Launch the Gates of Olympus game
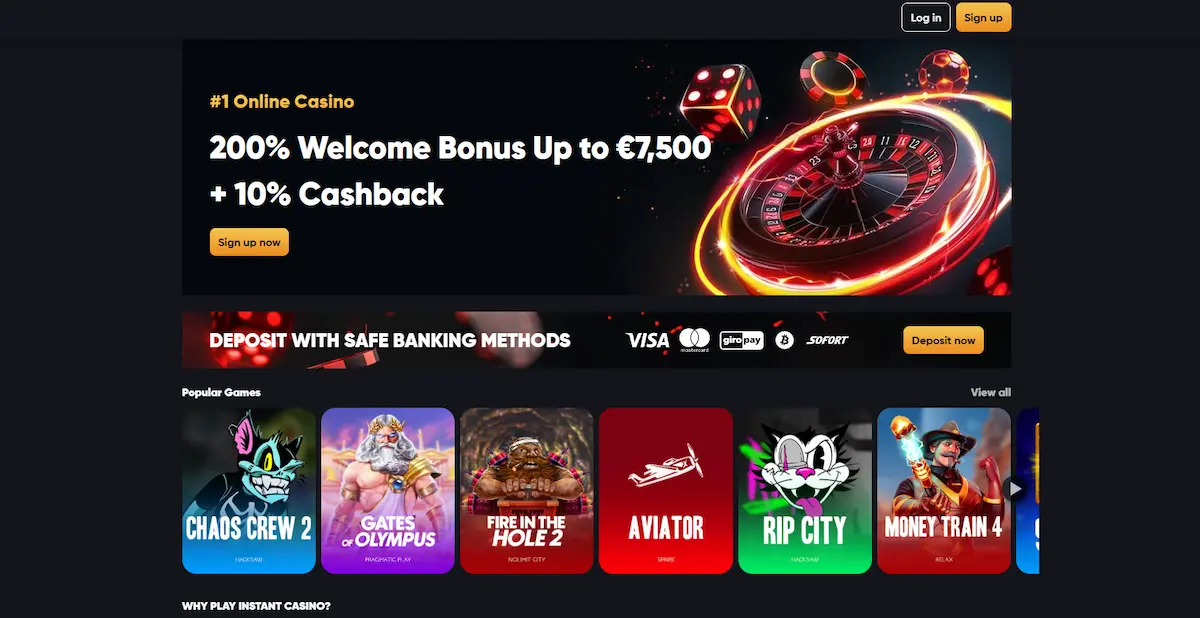The image size is (1200, 618). tap(388, 490)
